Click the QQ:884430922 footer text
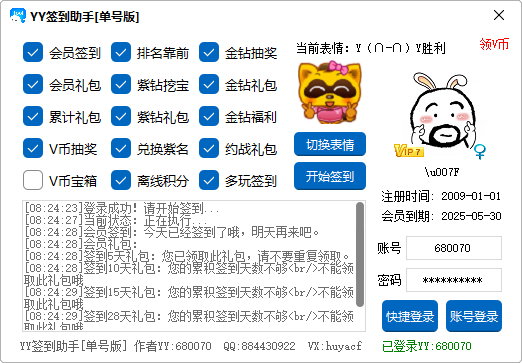The width and height of the screenshot is (522, 363). (x=259, y=346)
